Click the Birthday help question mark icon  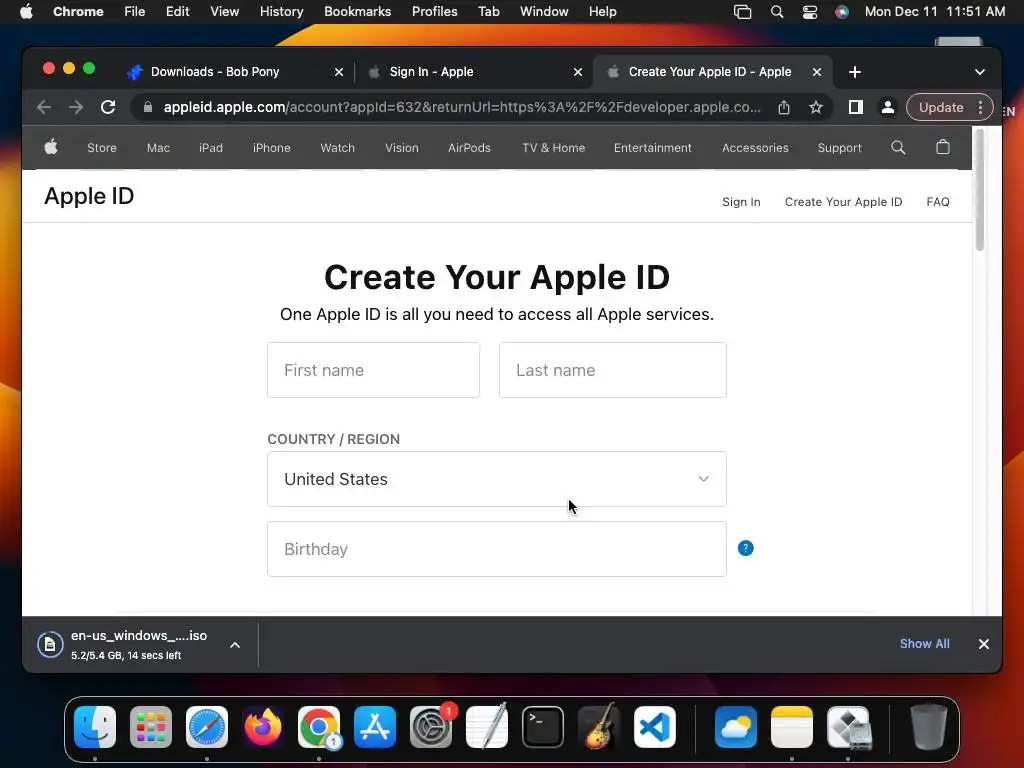745,548
